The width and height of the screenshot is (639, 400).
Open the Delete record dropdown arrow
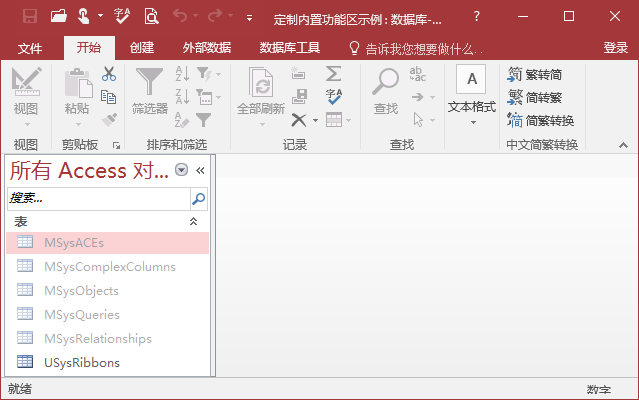pos(315,120)
